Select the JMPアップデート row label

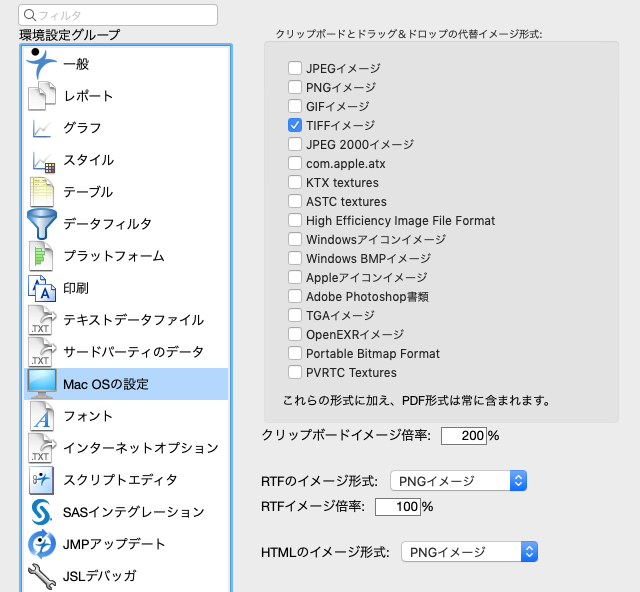click(114, 544)
